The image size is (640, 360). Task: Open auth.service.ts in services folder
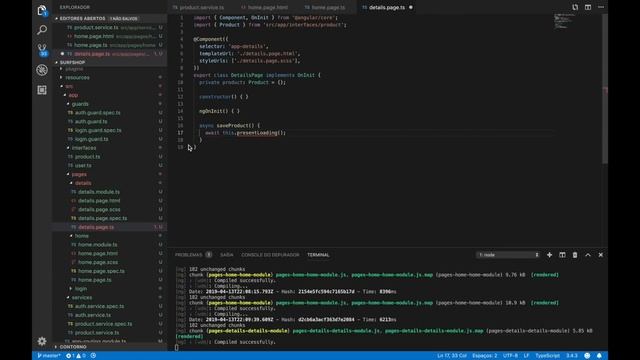[93, 315]
